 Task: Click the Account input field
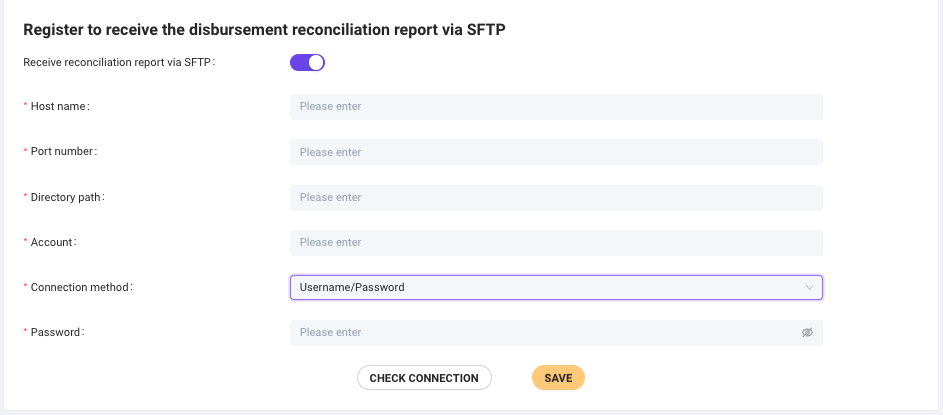pos(555,243)
